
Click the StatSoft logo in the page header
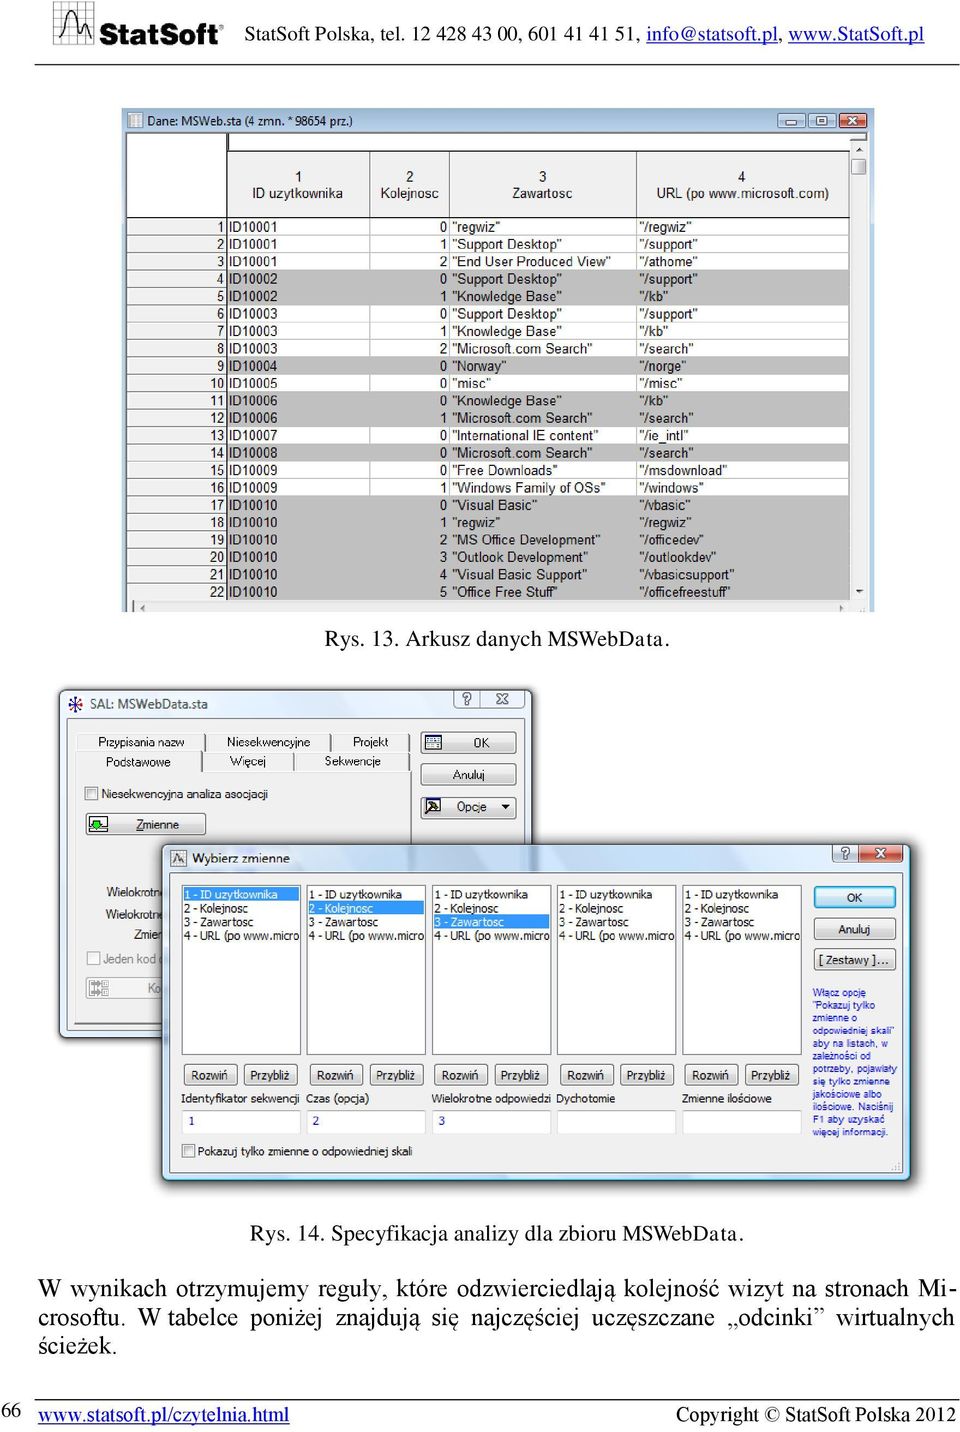point(138,25)
